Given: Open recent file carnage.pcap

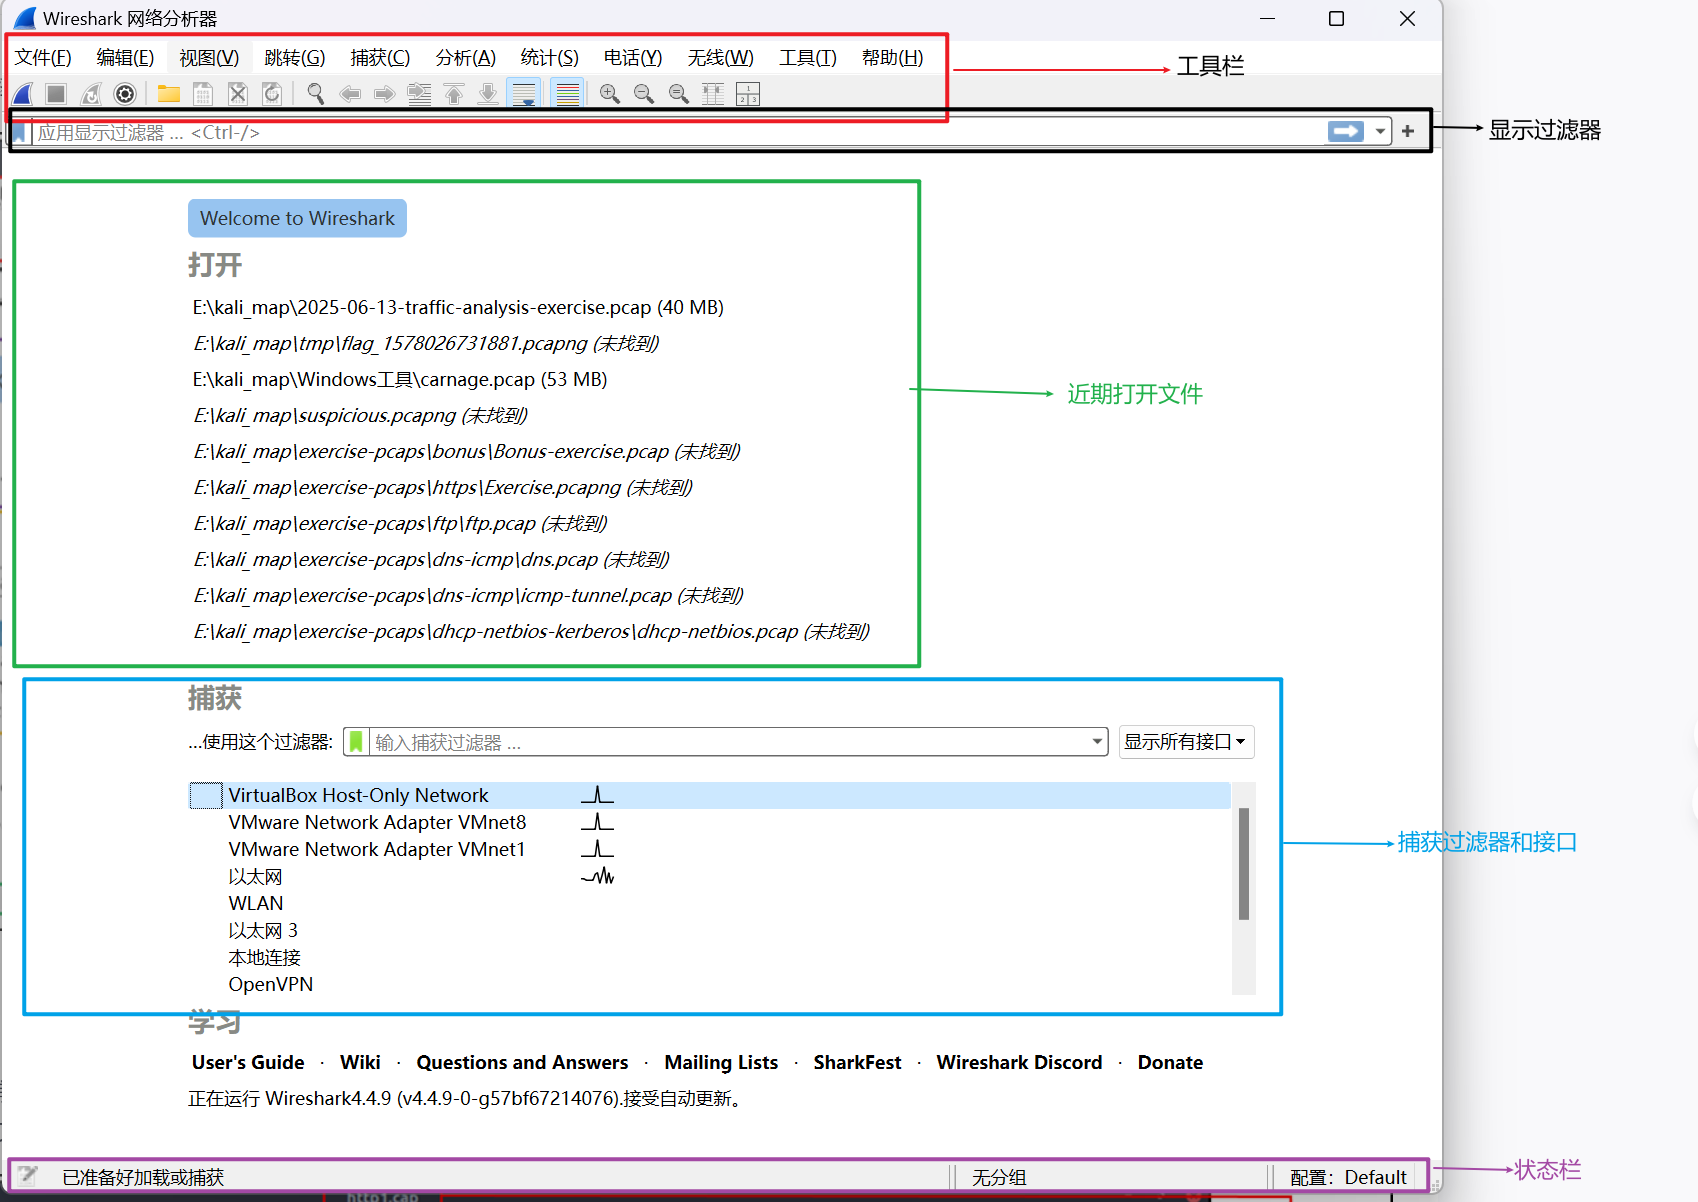Looking at the screenshot, I should 400,379.
